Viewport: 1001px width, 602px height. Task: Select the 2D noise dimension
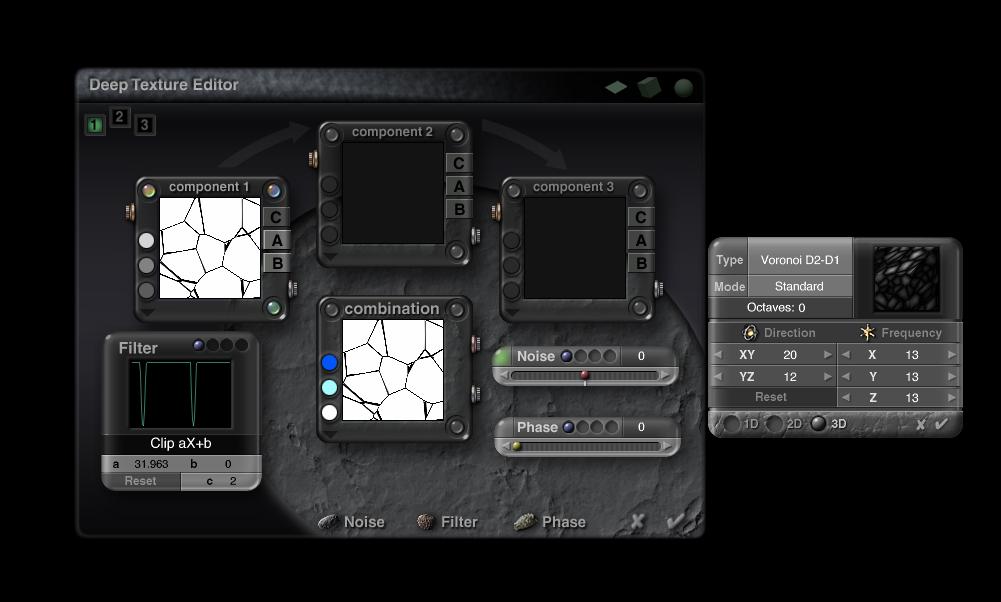pos(774,424)
